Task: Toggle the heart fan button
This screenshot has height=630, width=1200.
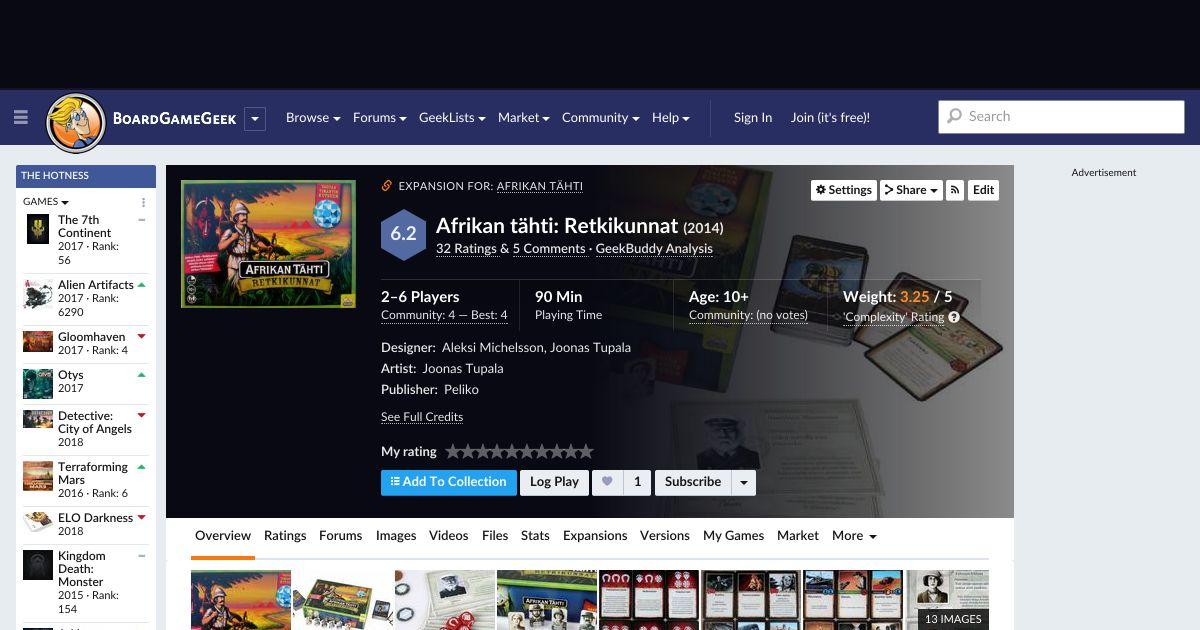Action: coord(607,482)
